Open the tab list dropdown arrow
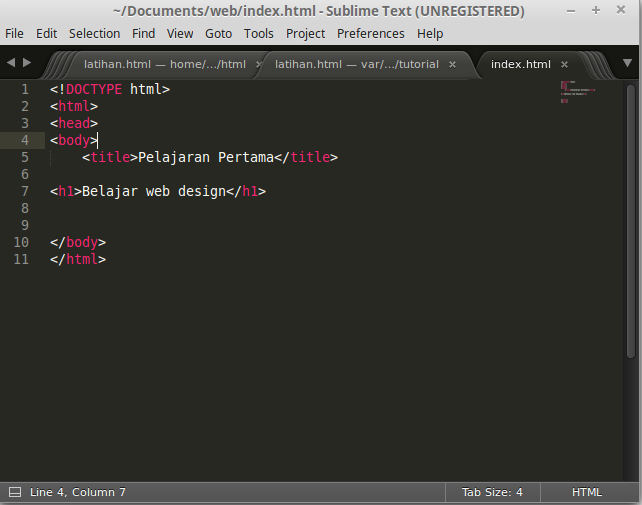Viewport: 642px width, 505px height. coord(627,63)
